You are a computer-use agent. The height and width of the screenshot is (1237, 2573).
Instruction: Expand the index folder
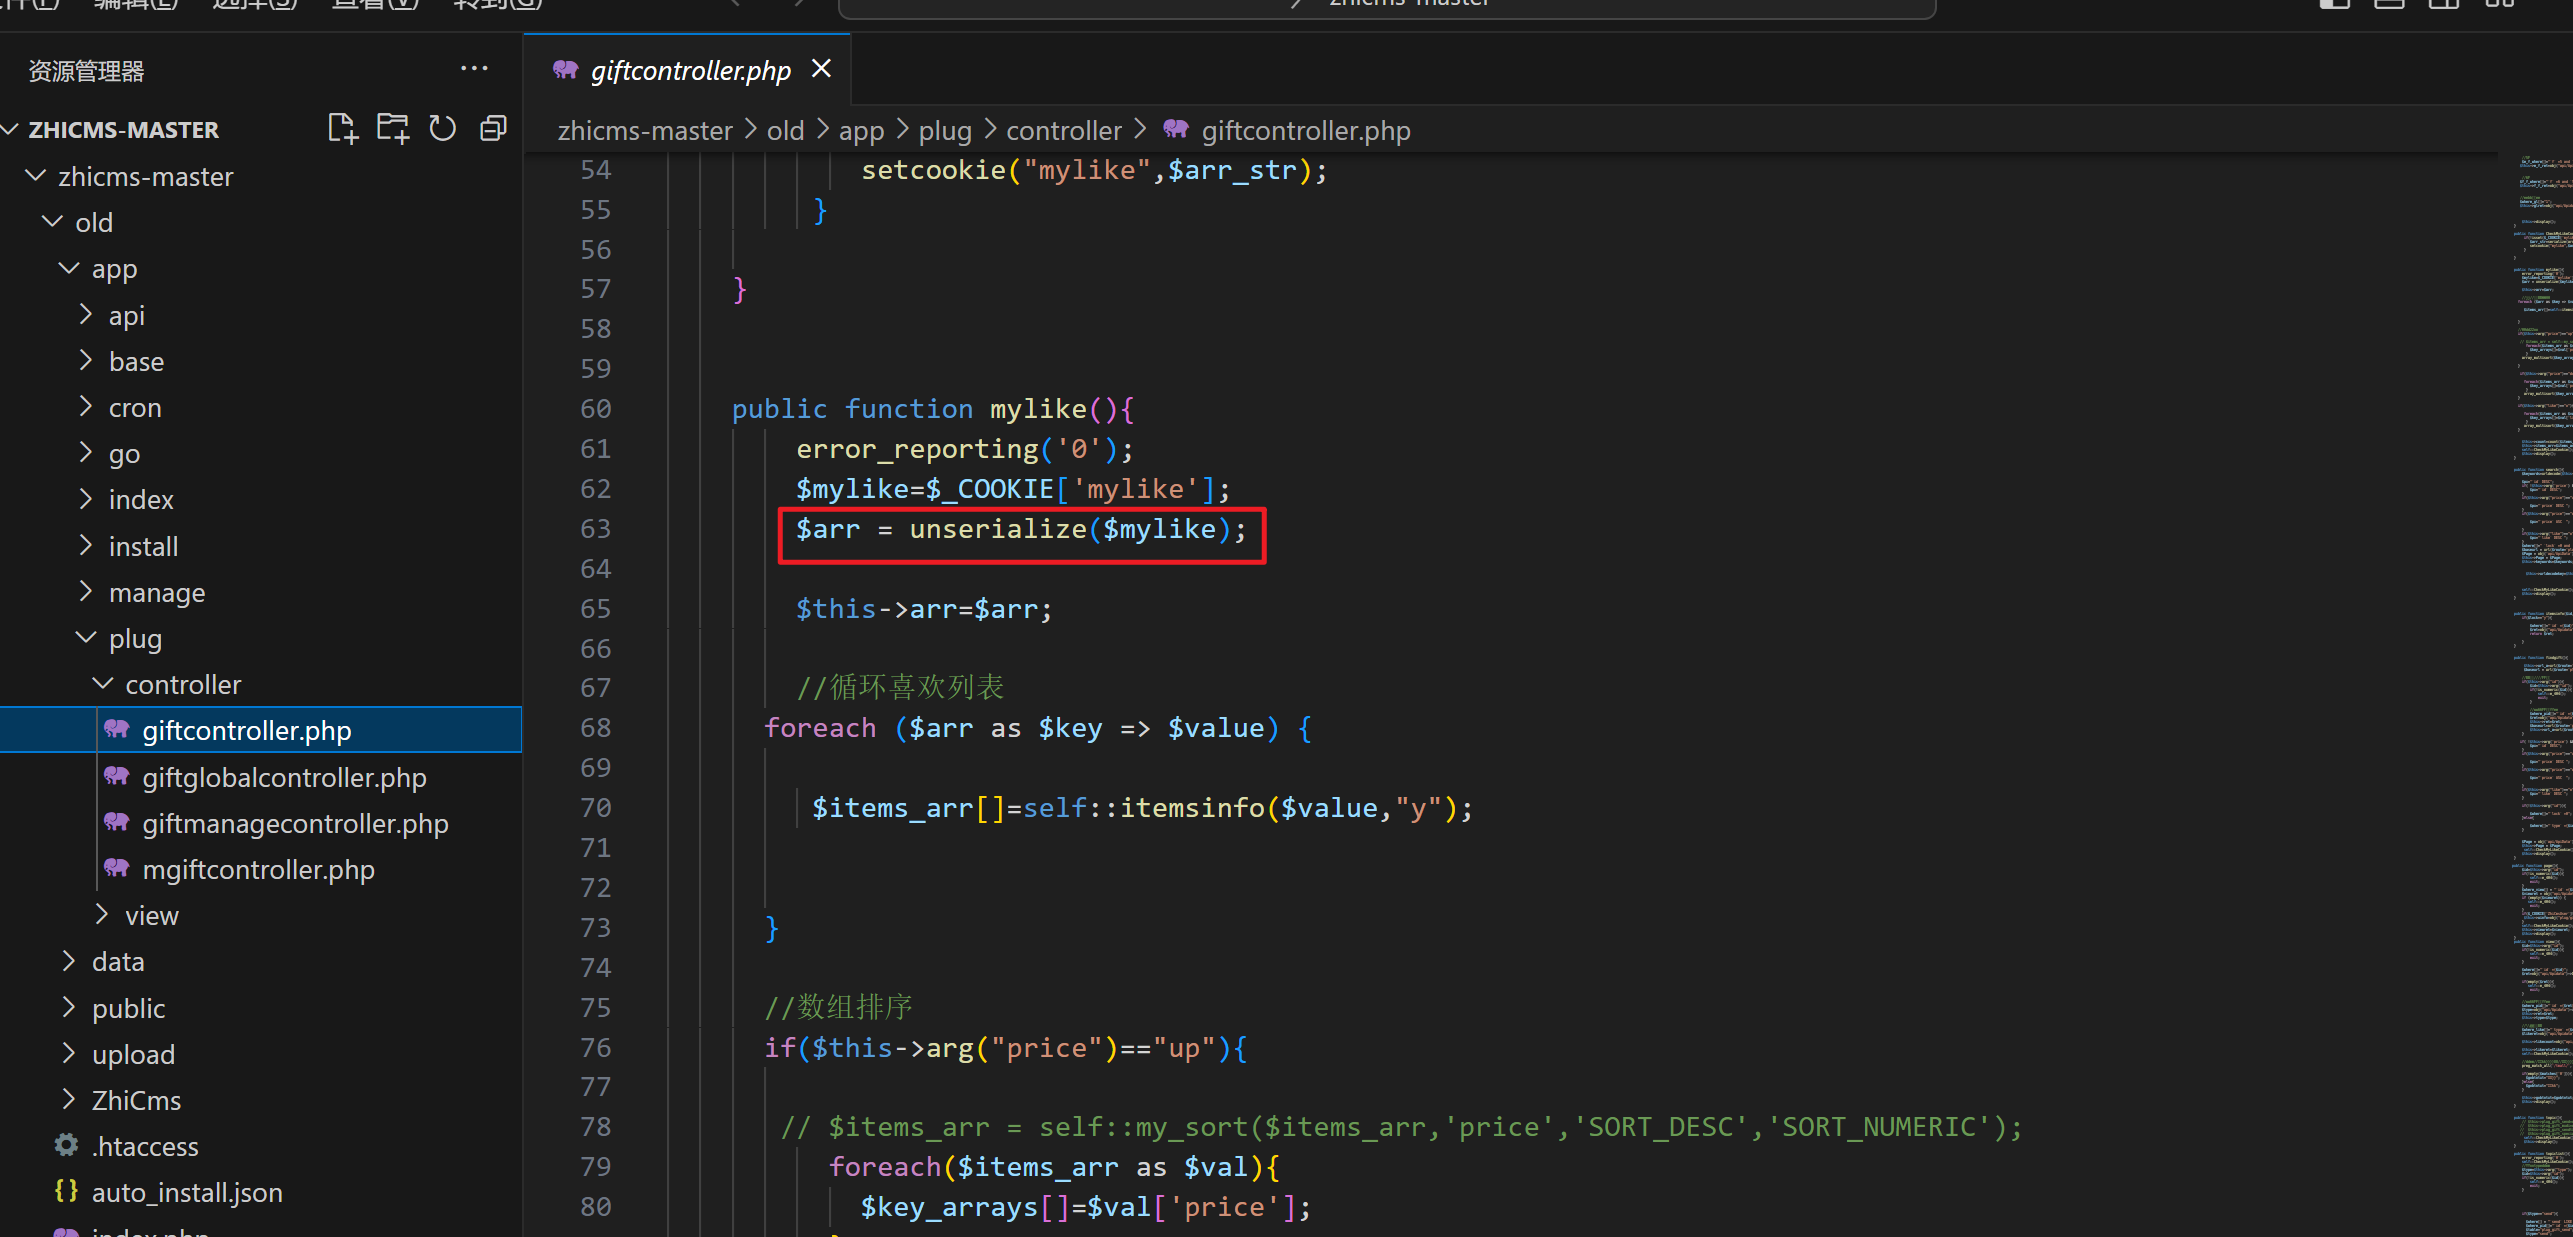[x=86, y=499]
